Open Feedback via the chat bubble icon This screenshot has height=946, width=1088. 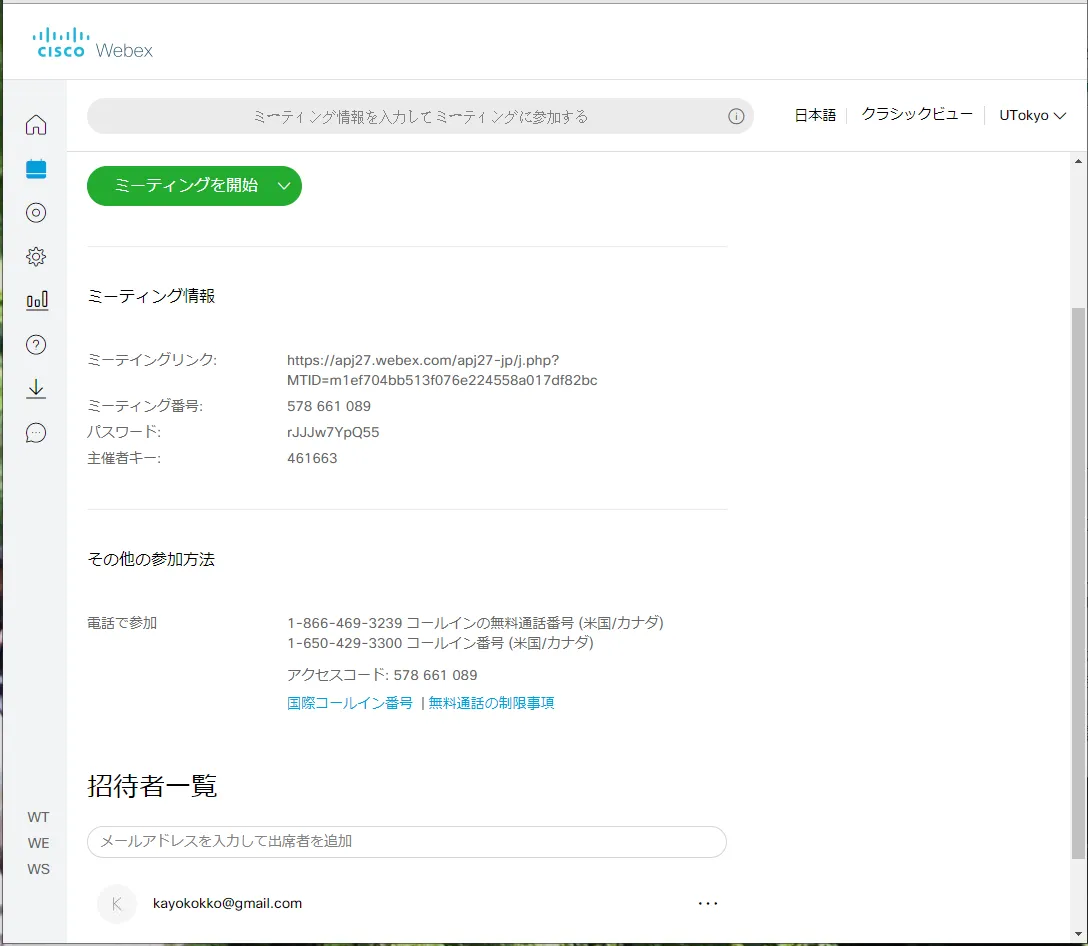point(36,432)
